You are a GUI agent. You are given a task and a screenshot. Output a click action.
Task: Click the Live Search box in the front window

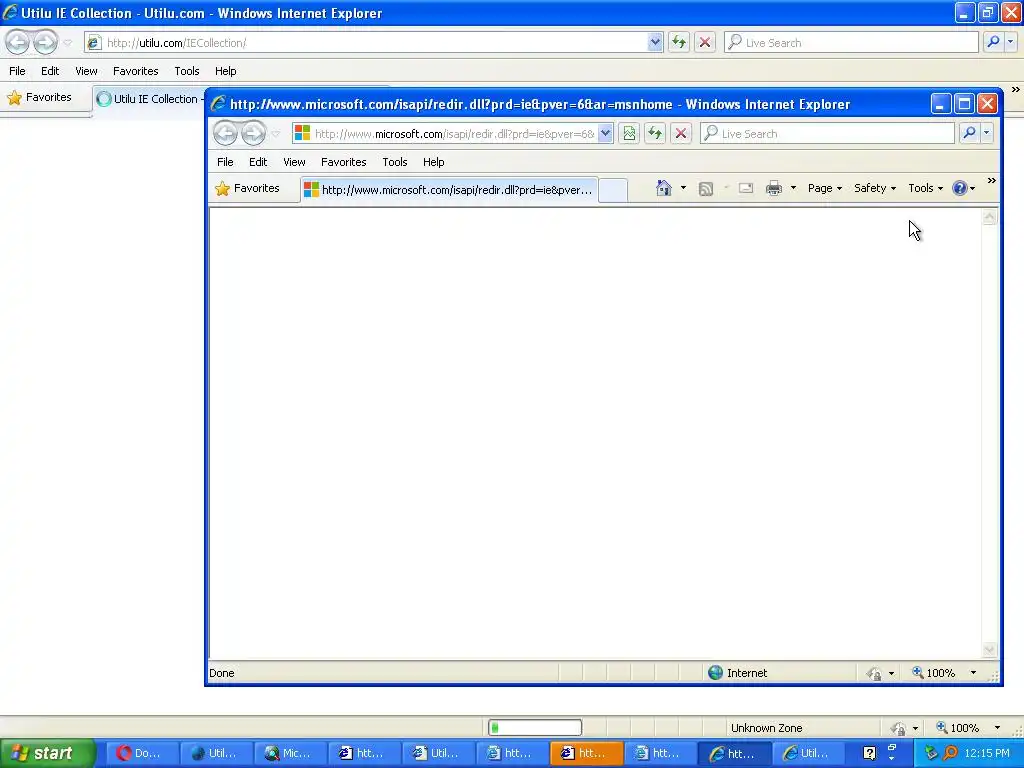click(x=827, y=133)
